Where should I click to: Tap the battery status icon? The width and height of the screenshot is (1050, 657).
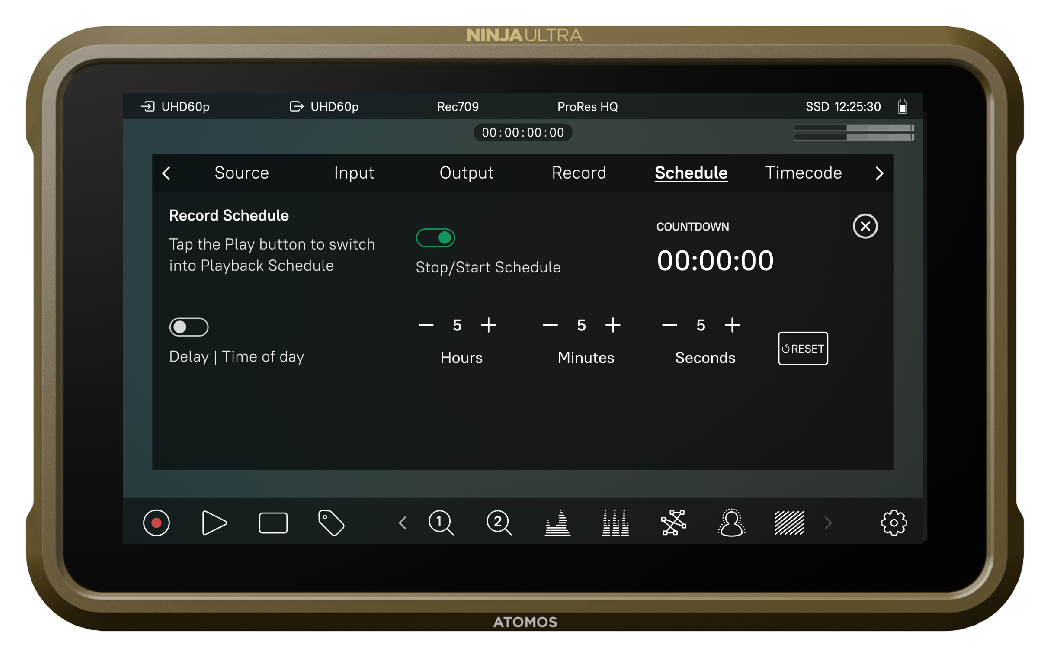pos(903,106)
